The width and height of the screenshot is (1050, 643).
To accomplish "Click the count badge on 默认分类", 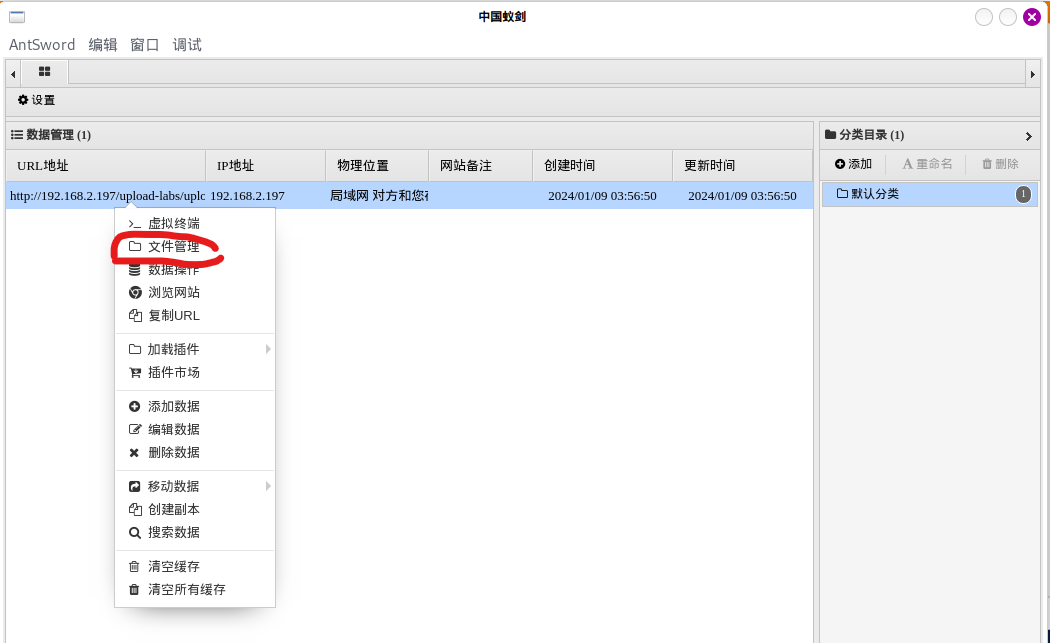I will [1023, 194].
